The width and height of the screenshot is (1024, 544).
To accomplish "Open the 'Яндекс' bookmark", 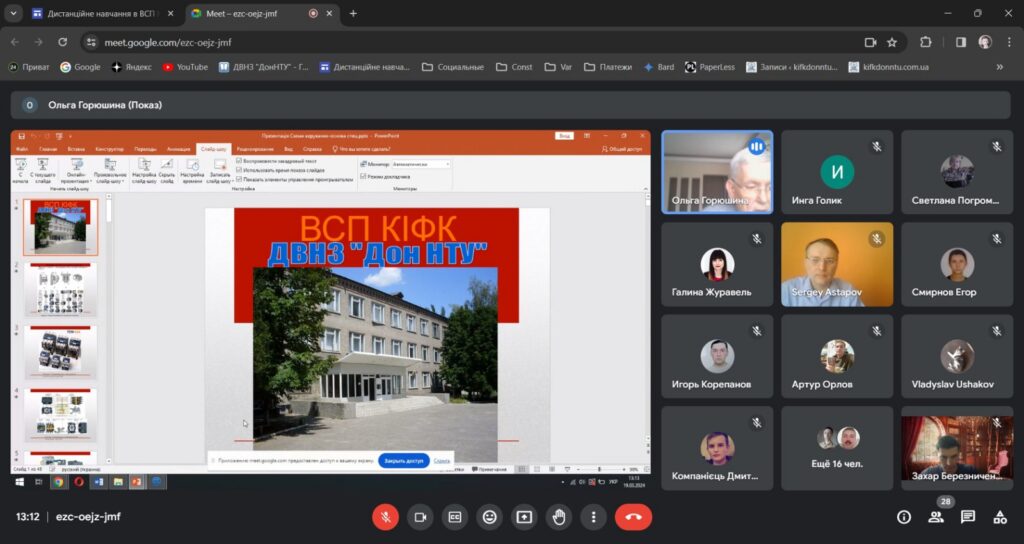I will click(x=131, y=67).
